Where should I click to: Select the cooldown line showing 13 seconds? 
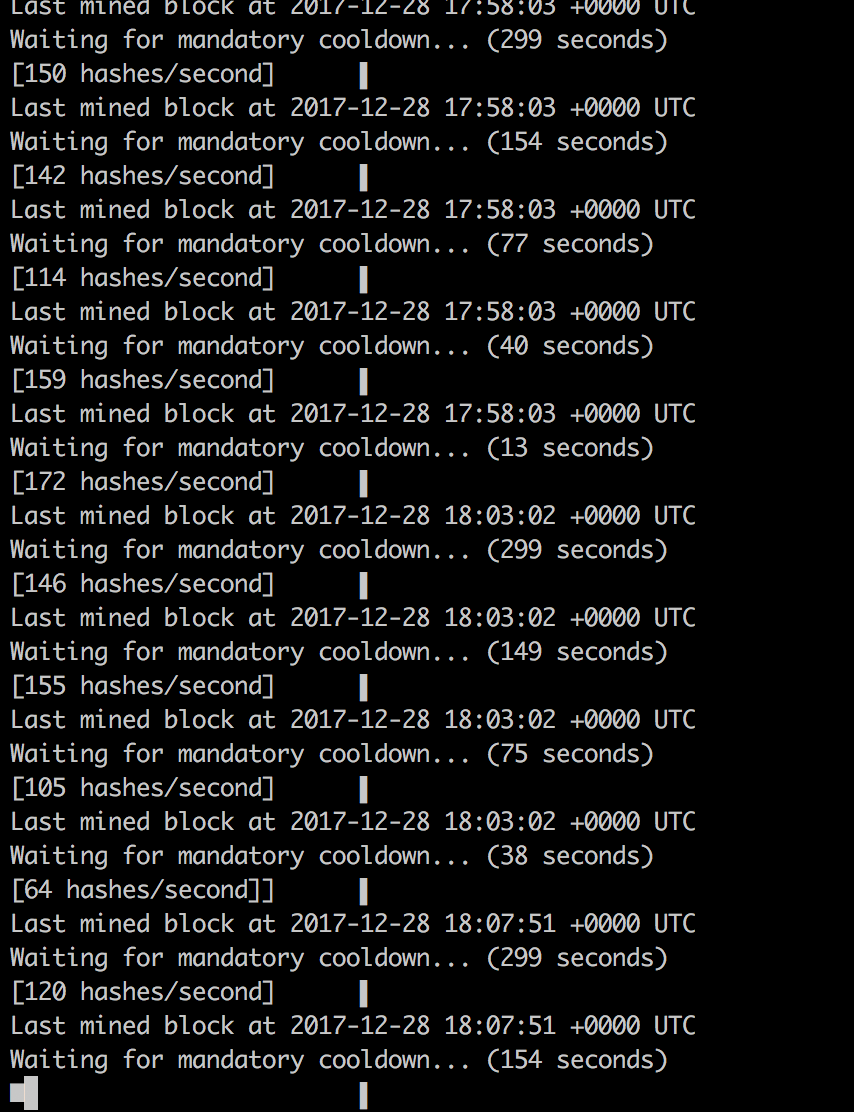(x=332, y=448)
